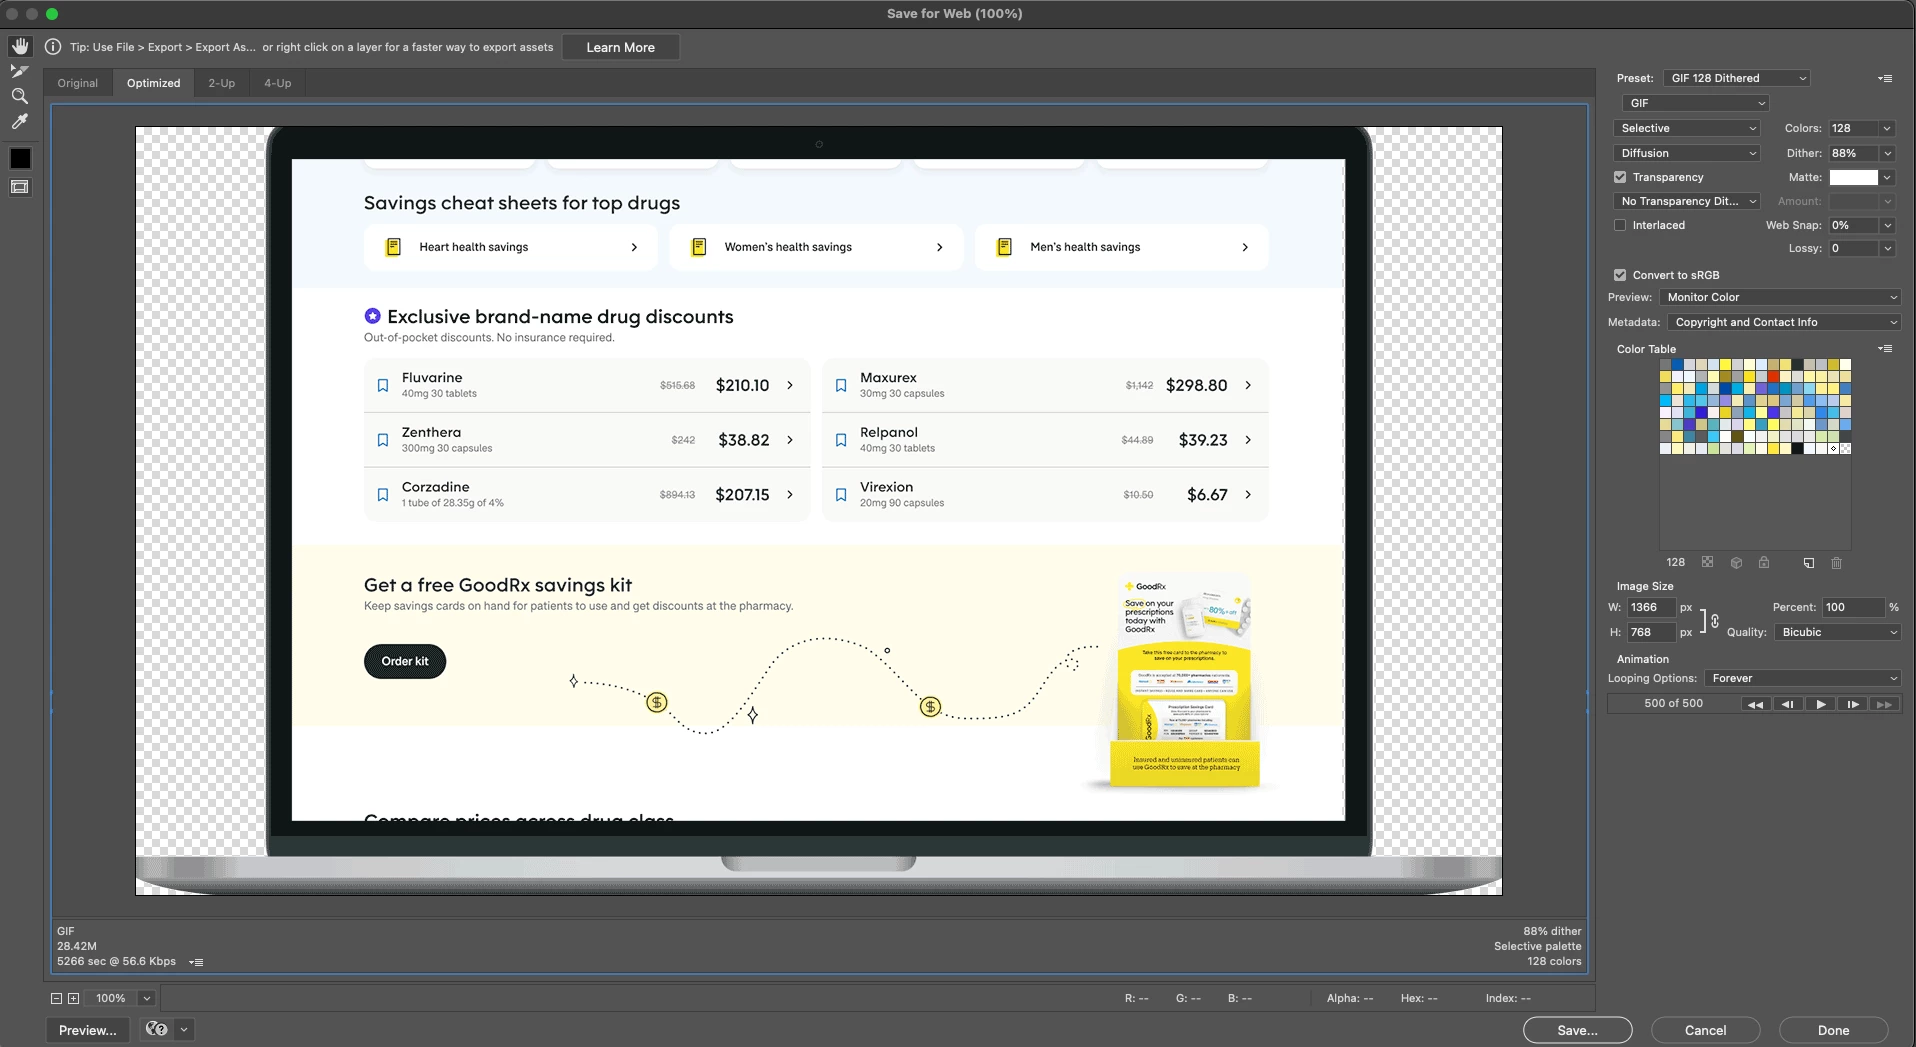The width and height of the screenshot is (1916, 1047).
Task: Open the Optimize preset menu icon
Action: [x=1885, y=78]
